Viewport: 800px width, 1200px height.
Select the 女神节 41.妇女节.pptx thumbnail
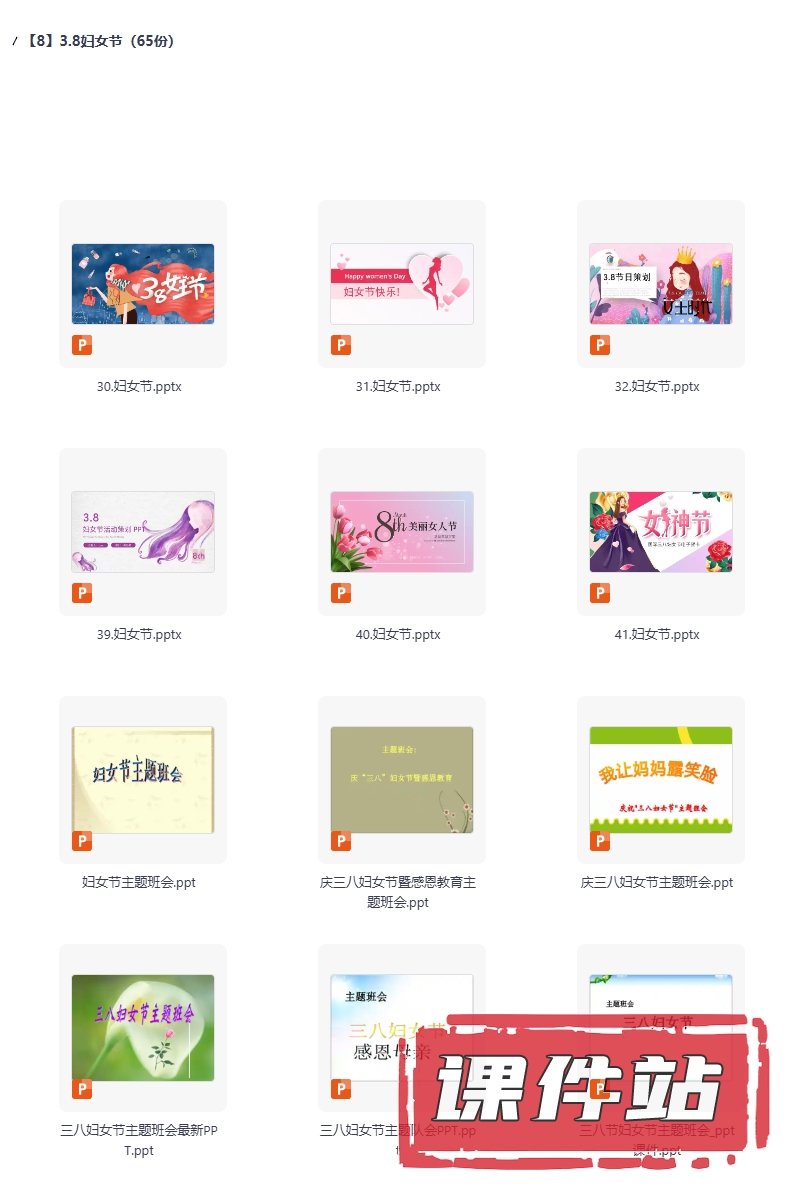coord(661,532)
